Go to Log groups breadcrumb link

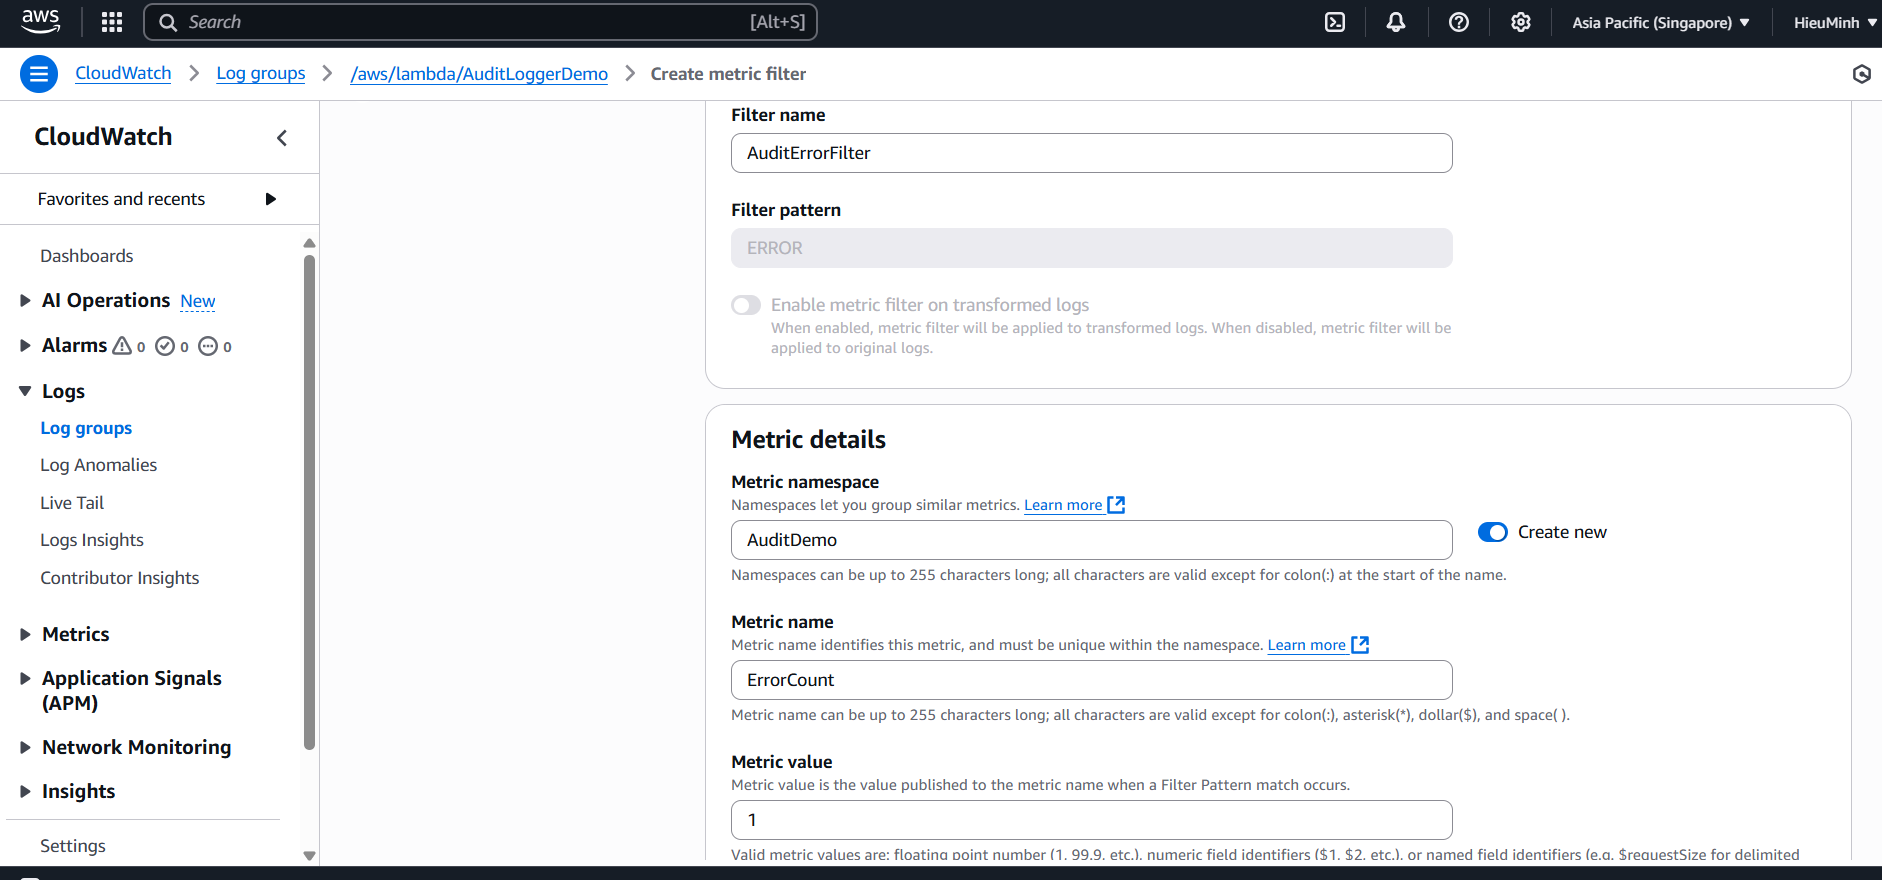click(x=261, y=73)
